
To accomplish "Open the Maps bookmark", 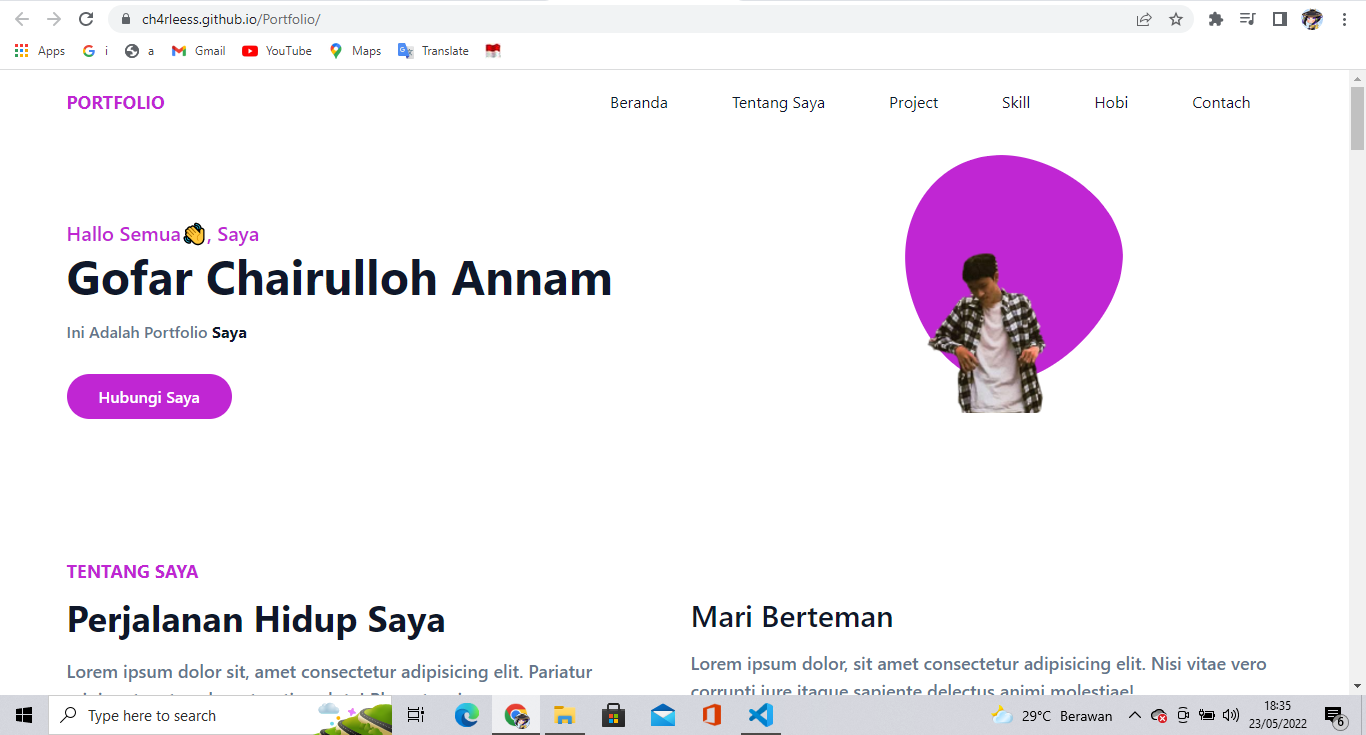I will 355,51.
